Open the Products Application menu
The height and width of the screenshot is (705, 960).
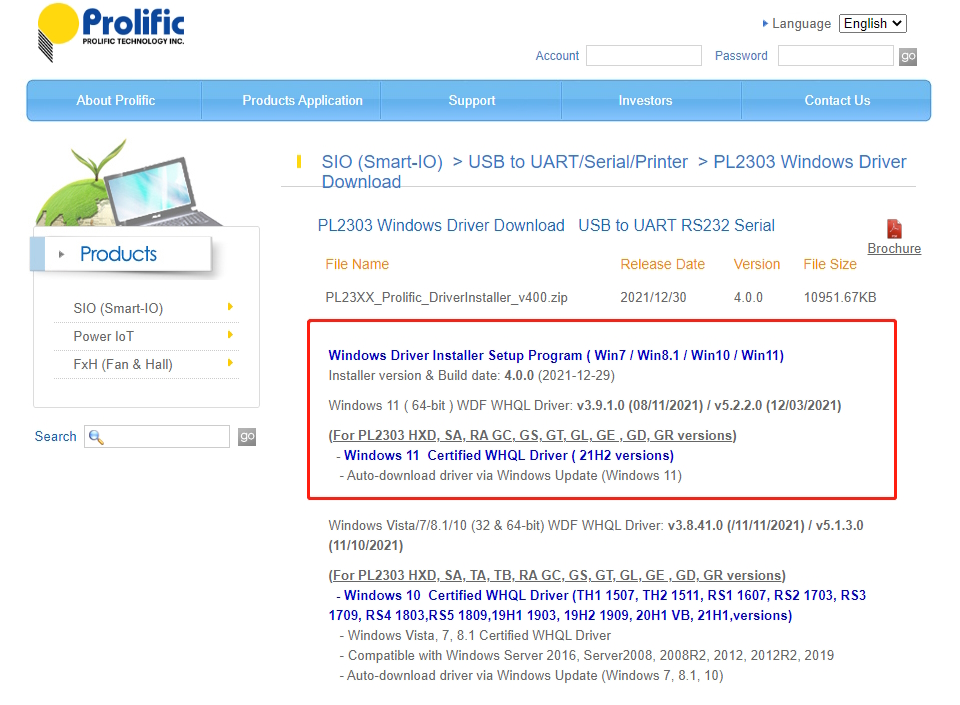pos(302,100)
